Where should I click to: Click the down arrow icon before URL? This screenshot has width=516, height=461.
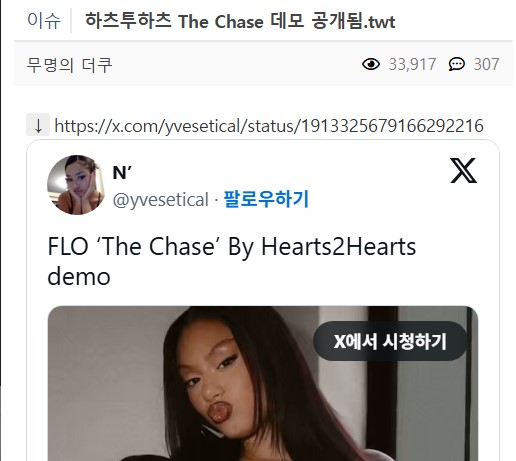(38, 125)
